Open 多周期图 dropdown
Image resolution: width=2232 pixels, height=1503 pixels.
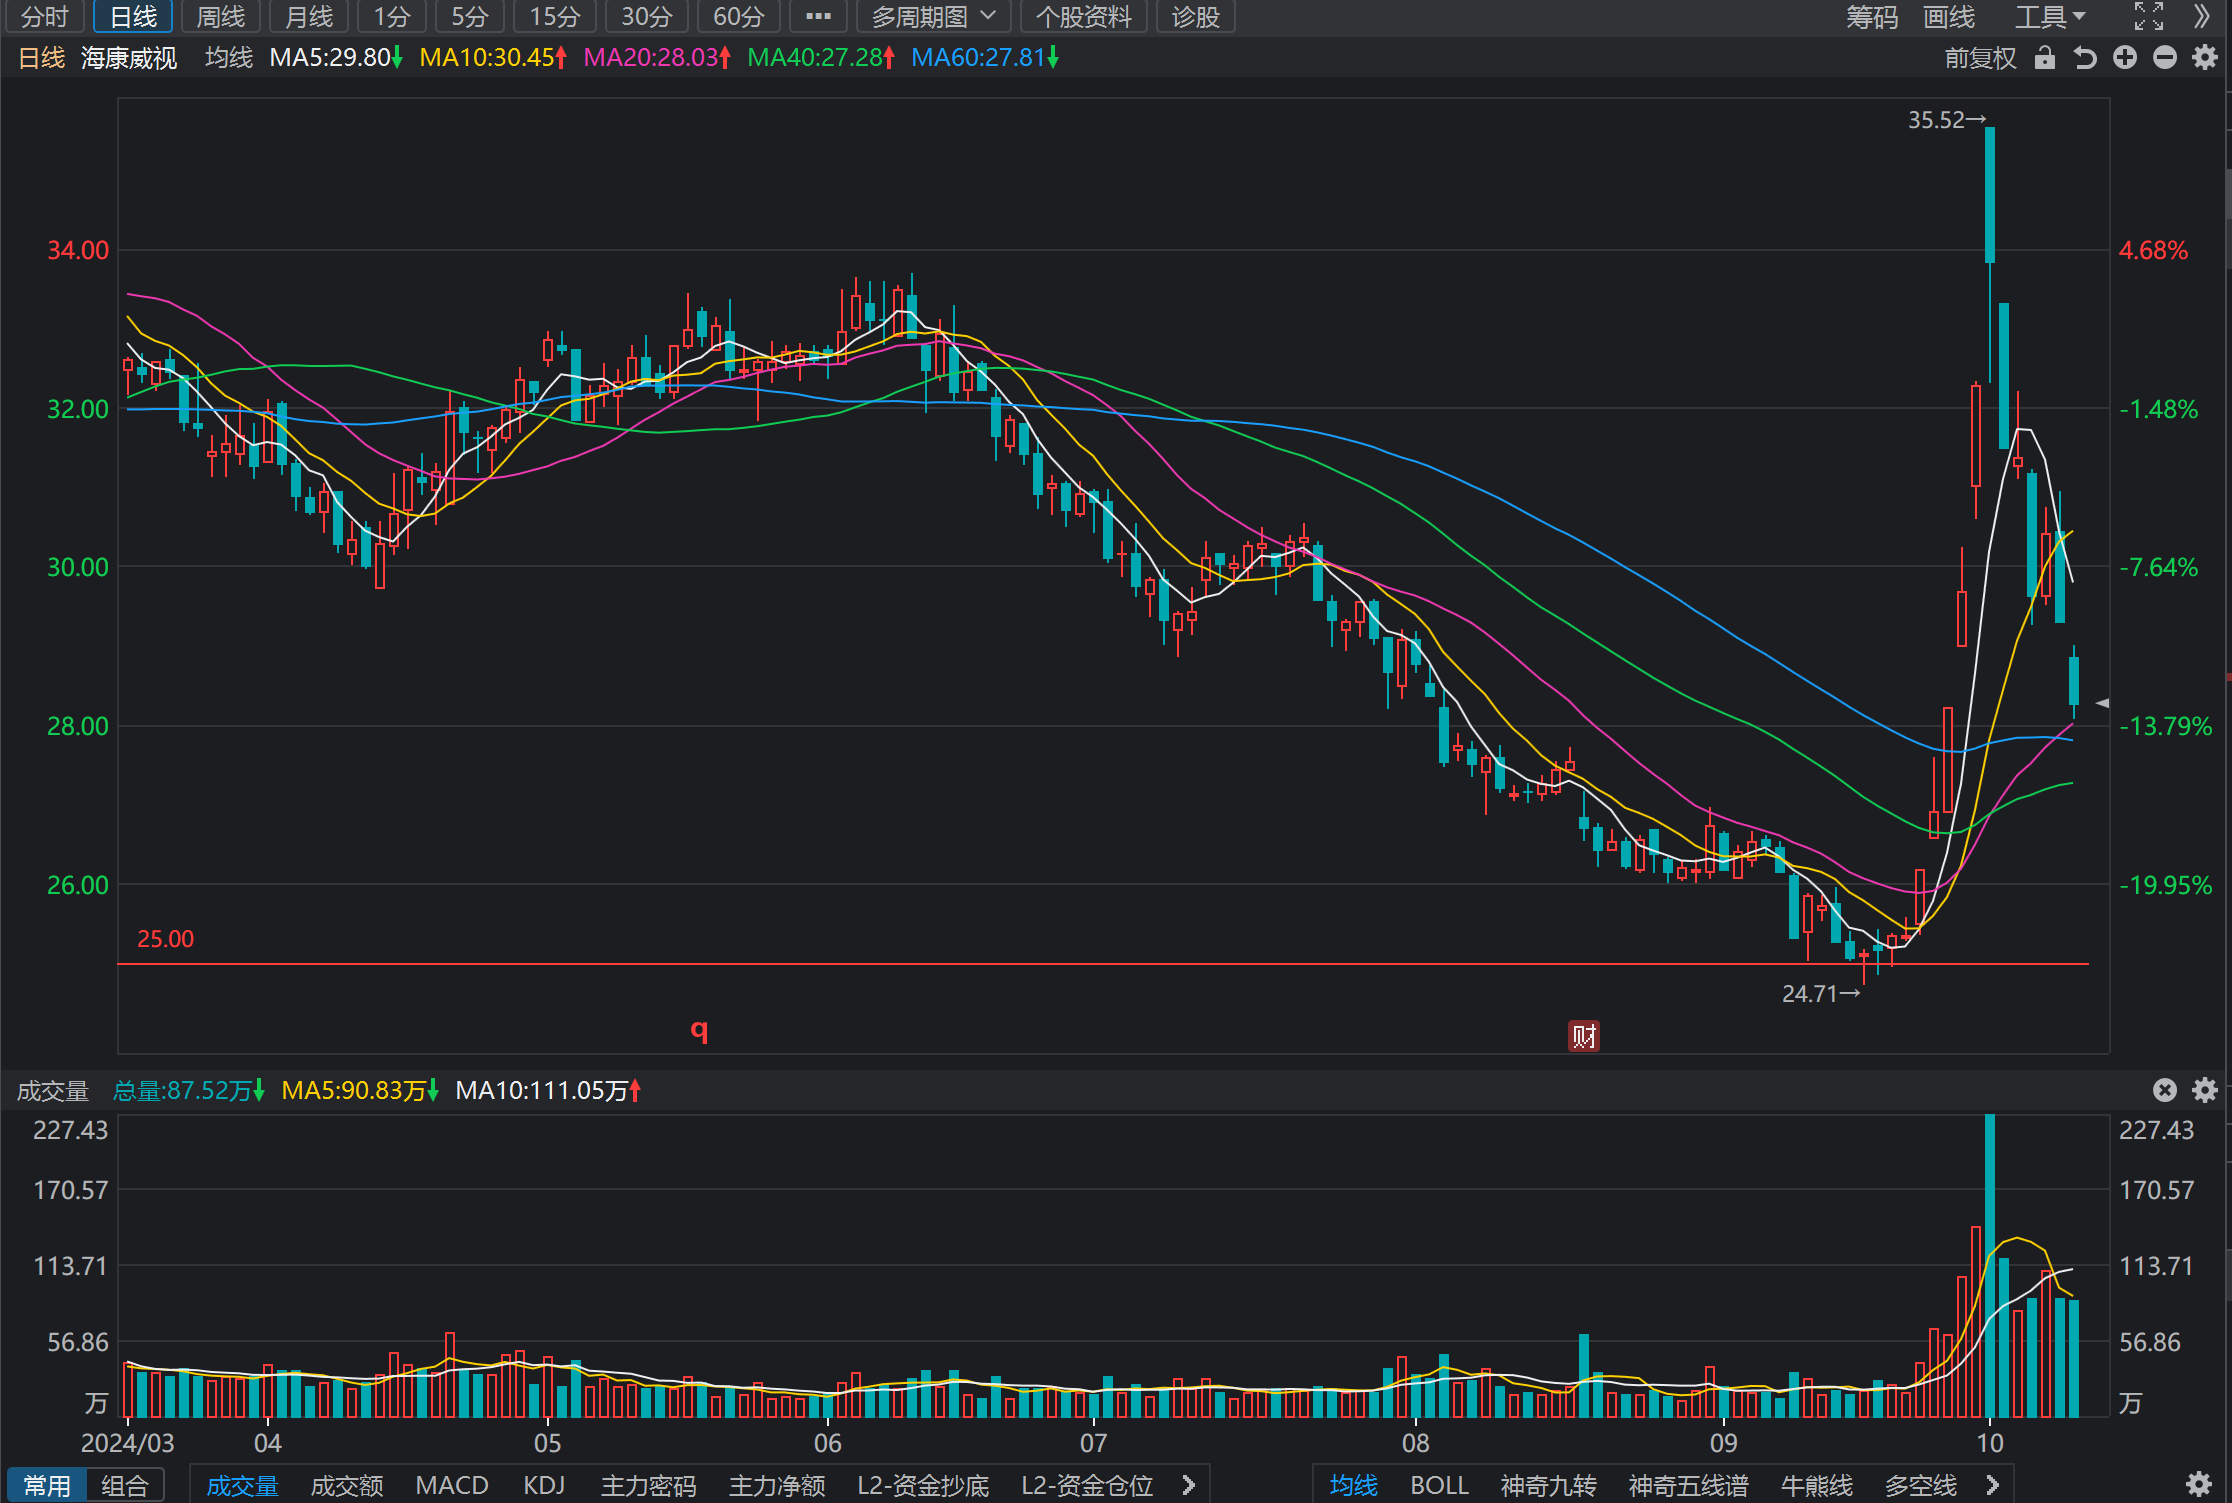click(x=934, y=17)
